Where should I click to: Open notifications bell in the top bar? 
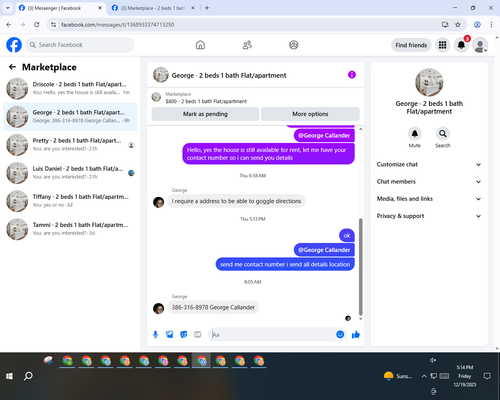[461, 45]
